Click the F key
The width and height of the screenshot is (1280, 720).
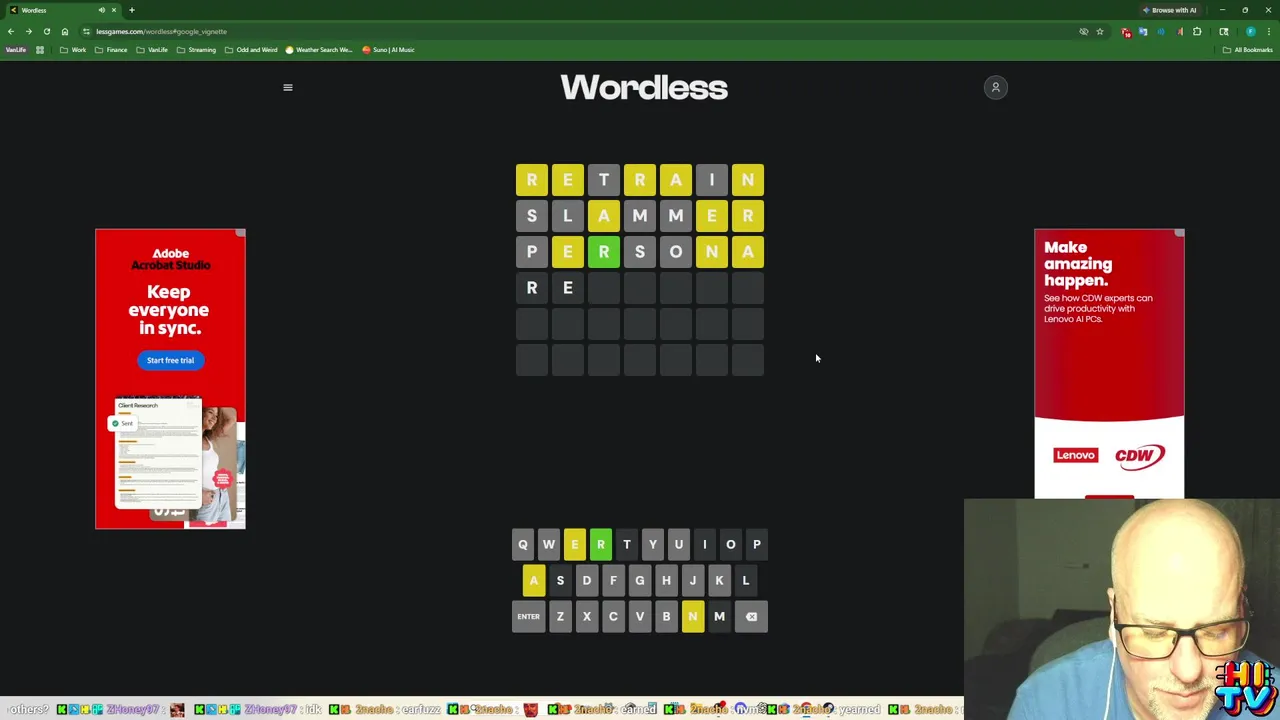click(613, 580)
